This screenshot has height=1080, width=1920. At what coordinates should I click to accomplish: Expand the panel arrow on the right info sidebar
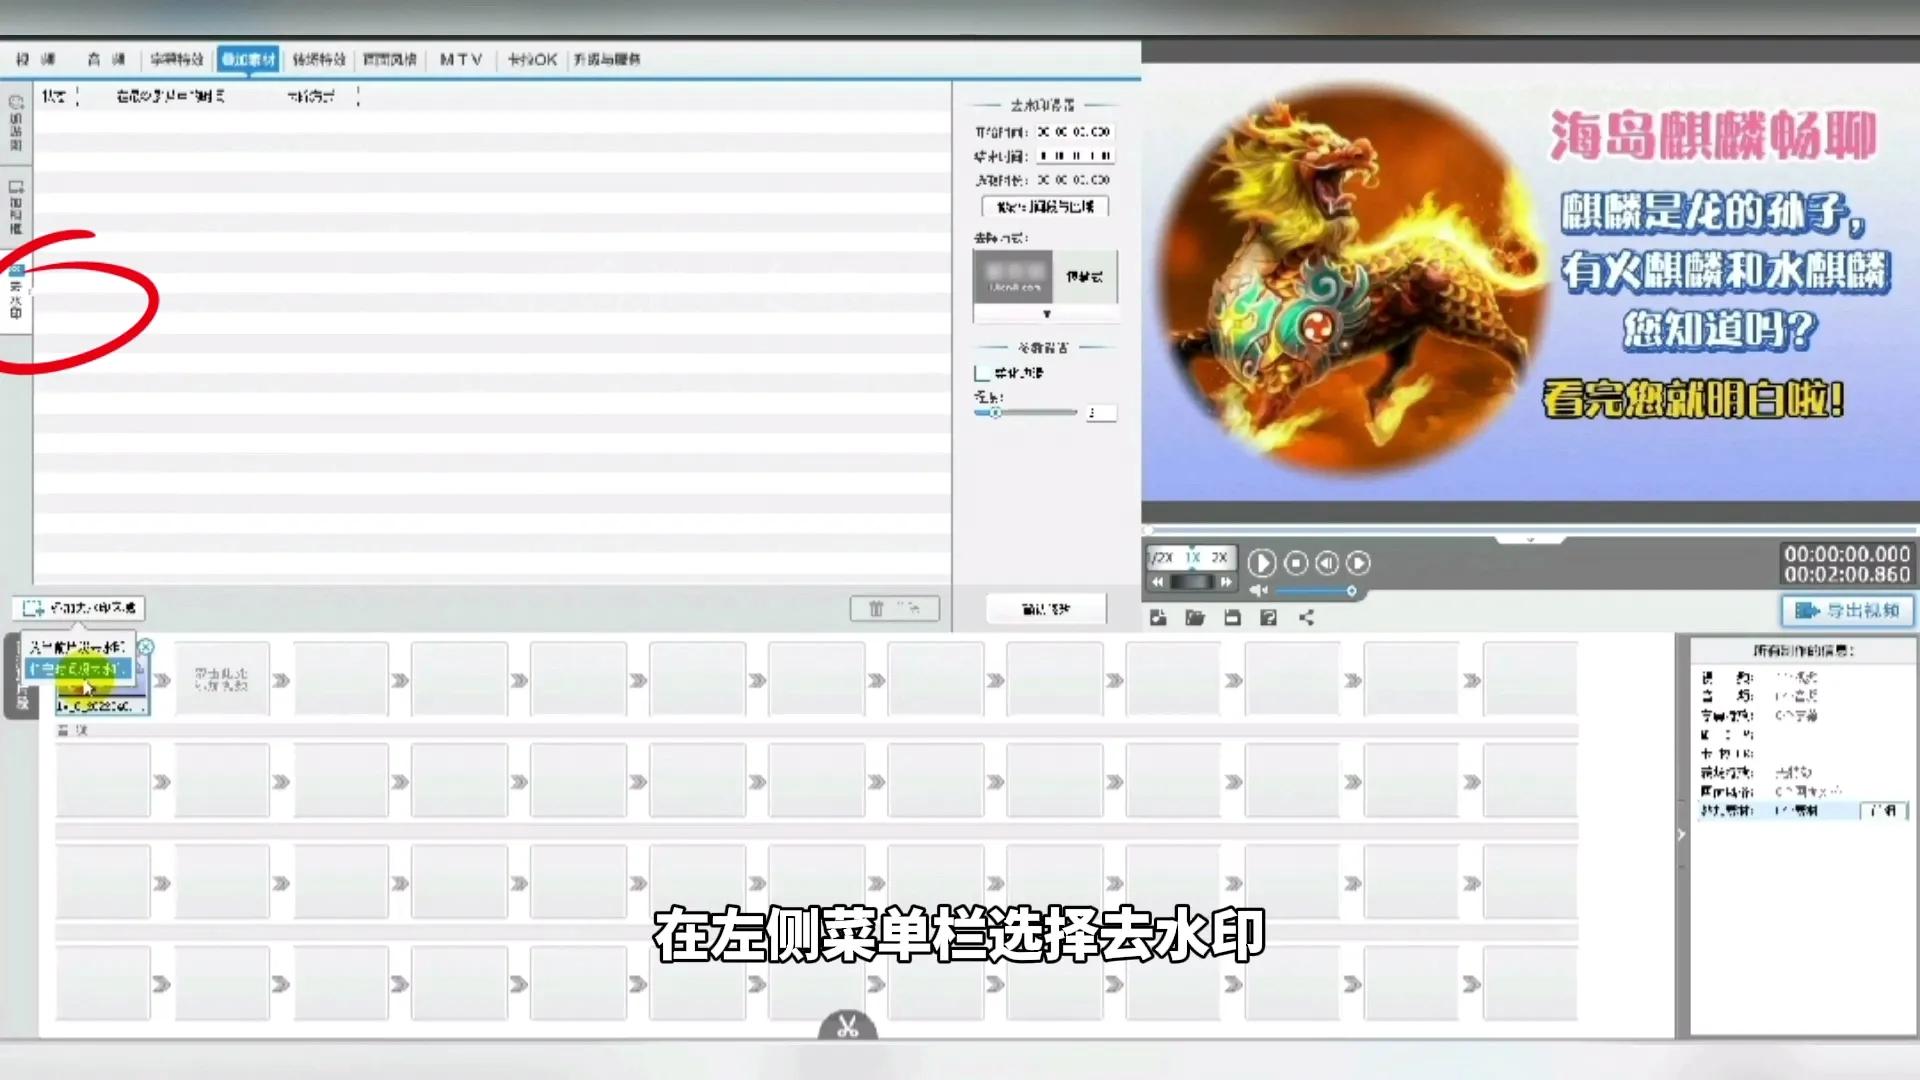1684,835
